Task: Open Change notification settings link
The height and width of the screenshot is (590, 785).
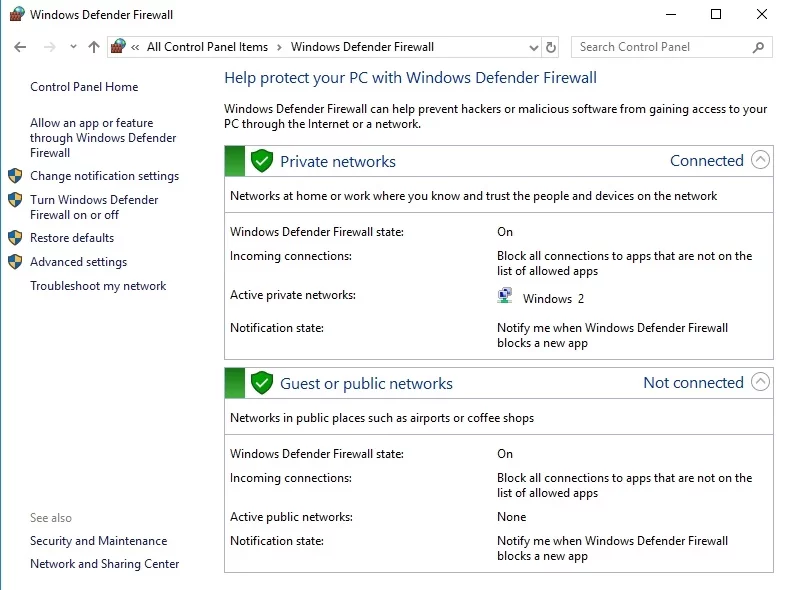Action: [104, 176]
